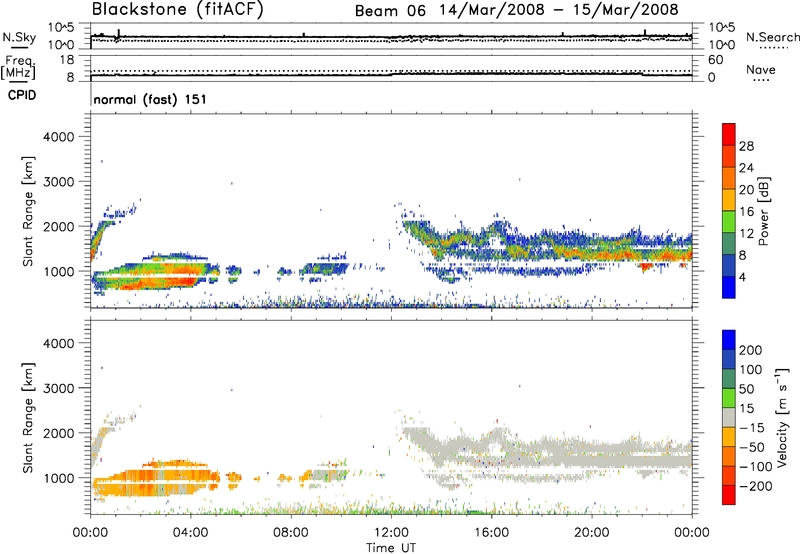Click the '24' value on the power color bar

[x=746, y=168]
